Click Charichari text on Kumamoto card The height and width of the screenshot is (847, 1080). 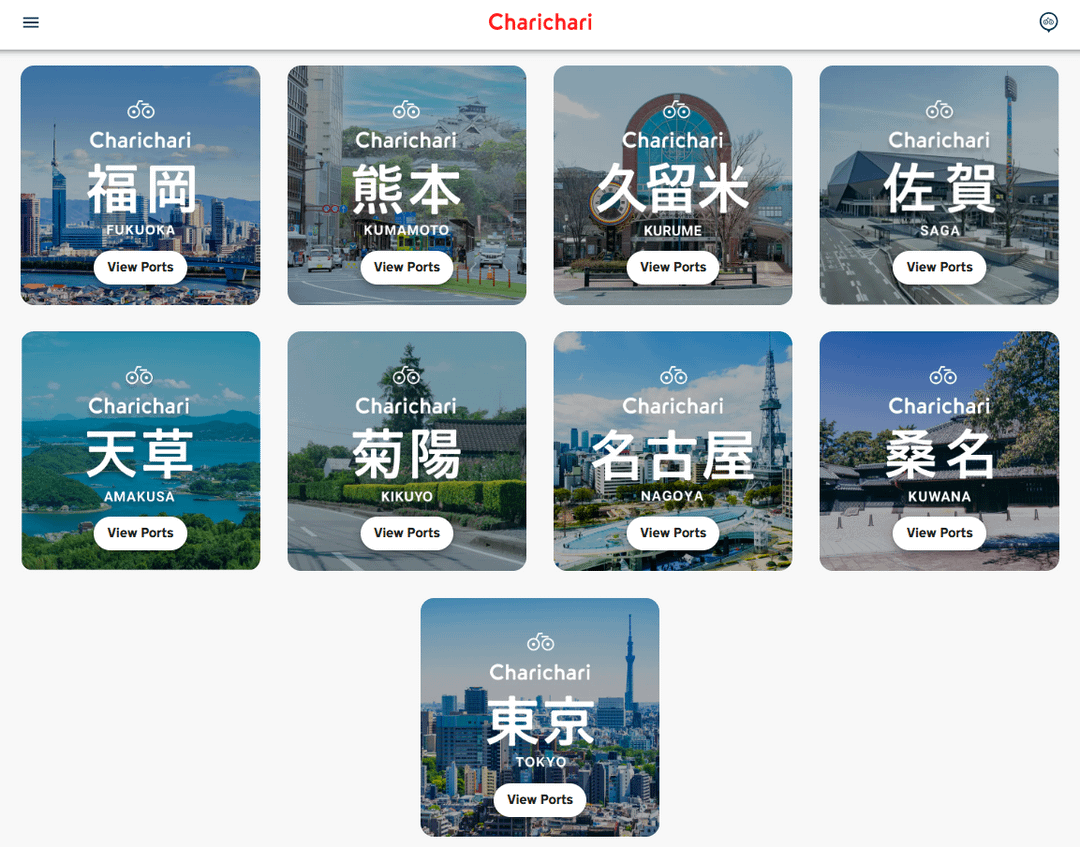pyautogui.click(x=406, y=140)
